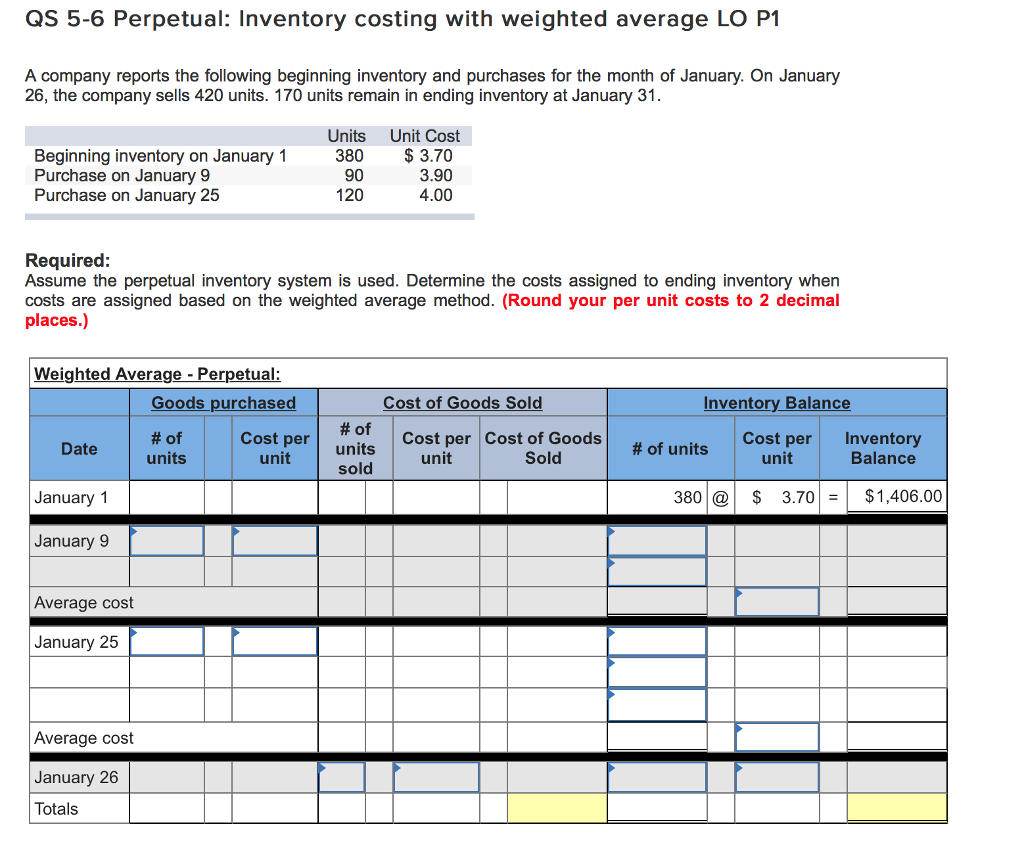Viewport: 1024px width, 858px height.
Task: Click the yellow Totals Inventory Balance cell
Action: coord(897,807)
